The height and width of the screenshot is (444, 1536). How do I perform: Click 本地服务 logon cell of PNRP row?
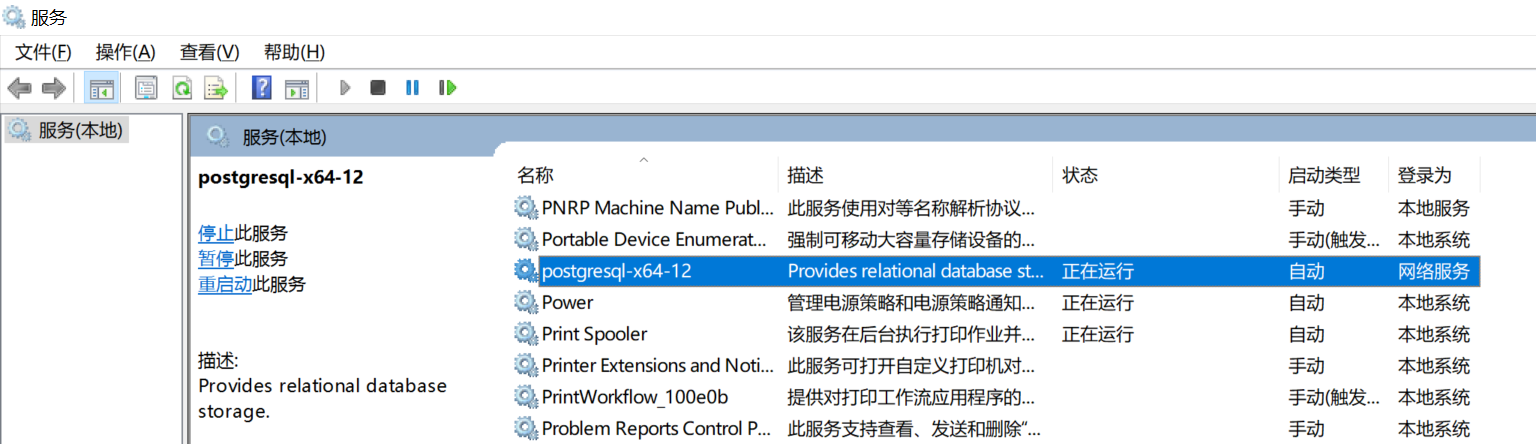pyautogui.click(x=1434, y=208)
